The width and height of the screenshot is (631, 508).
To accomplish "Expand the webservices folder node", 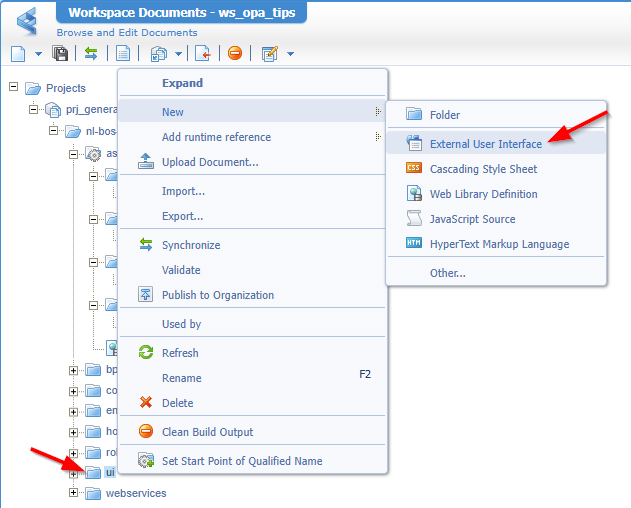I will pos(73,493).
